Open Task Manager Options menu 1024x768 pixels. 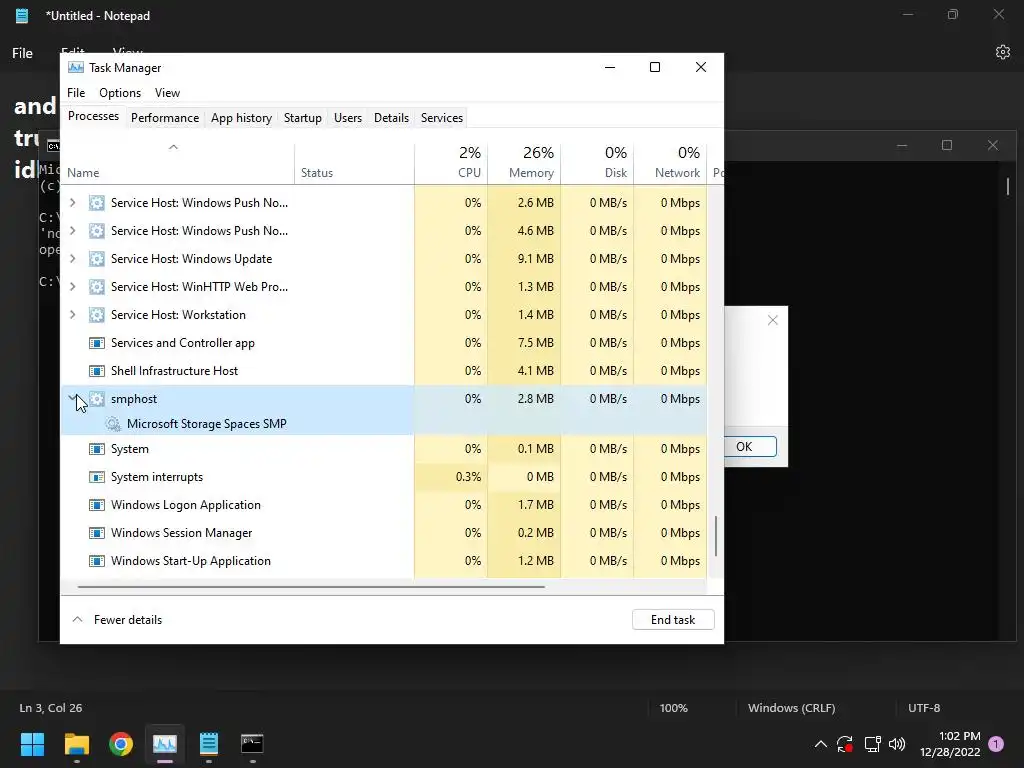120,93
